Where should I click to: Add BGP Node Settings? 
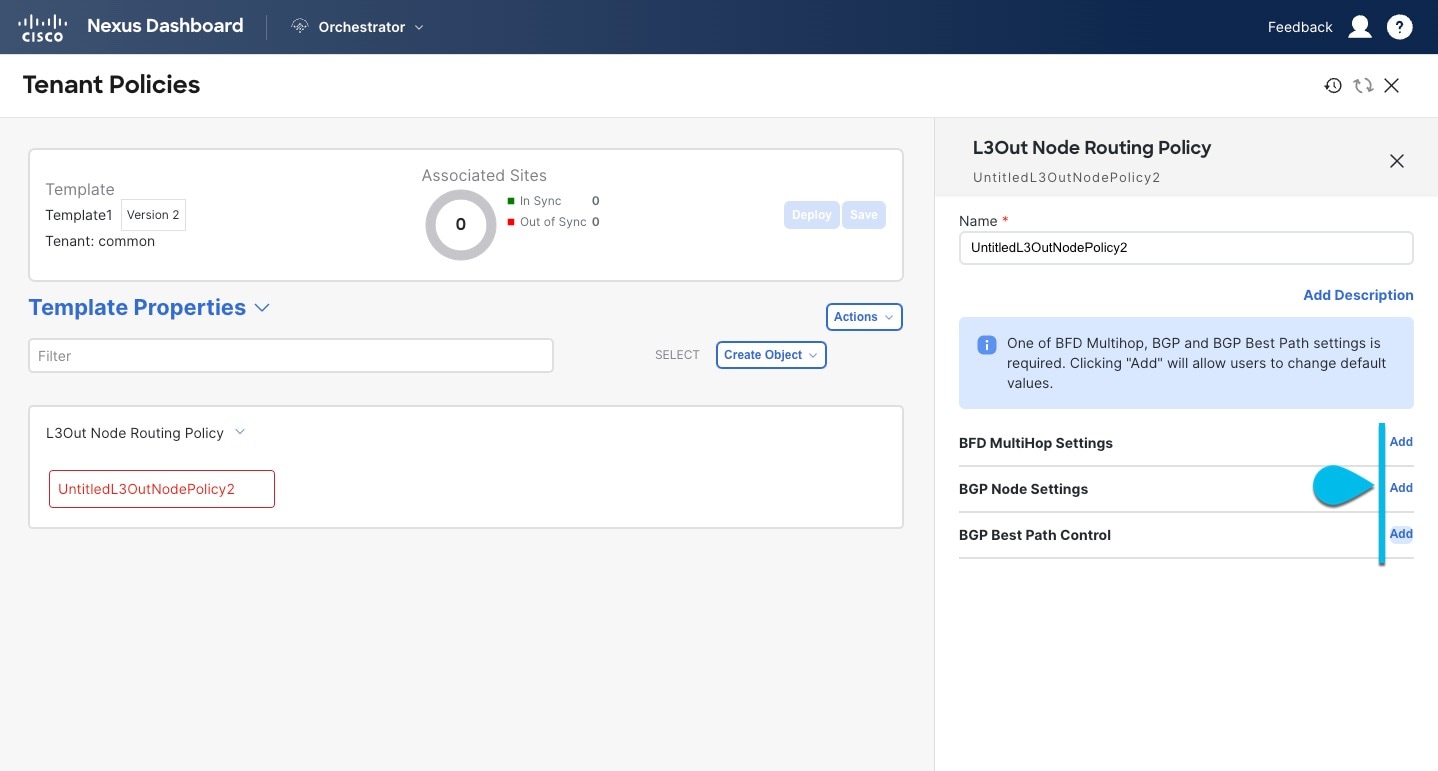(x=1401, y=488)
